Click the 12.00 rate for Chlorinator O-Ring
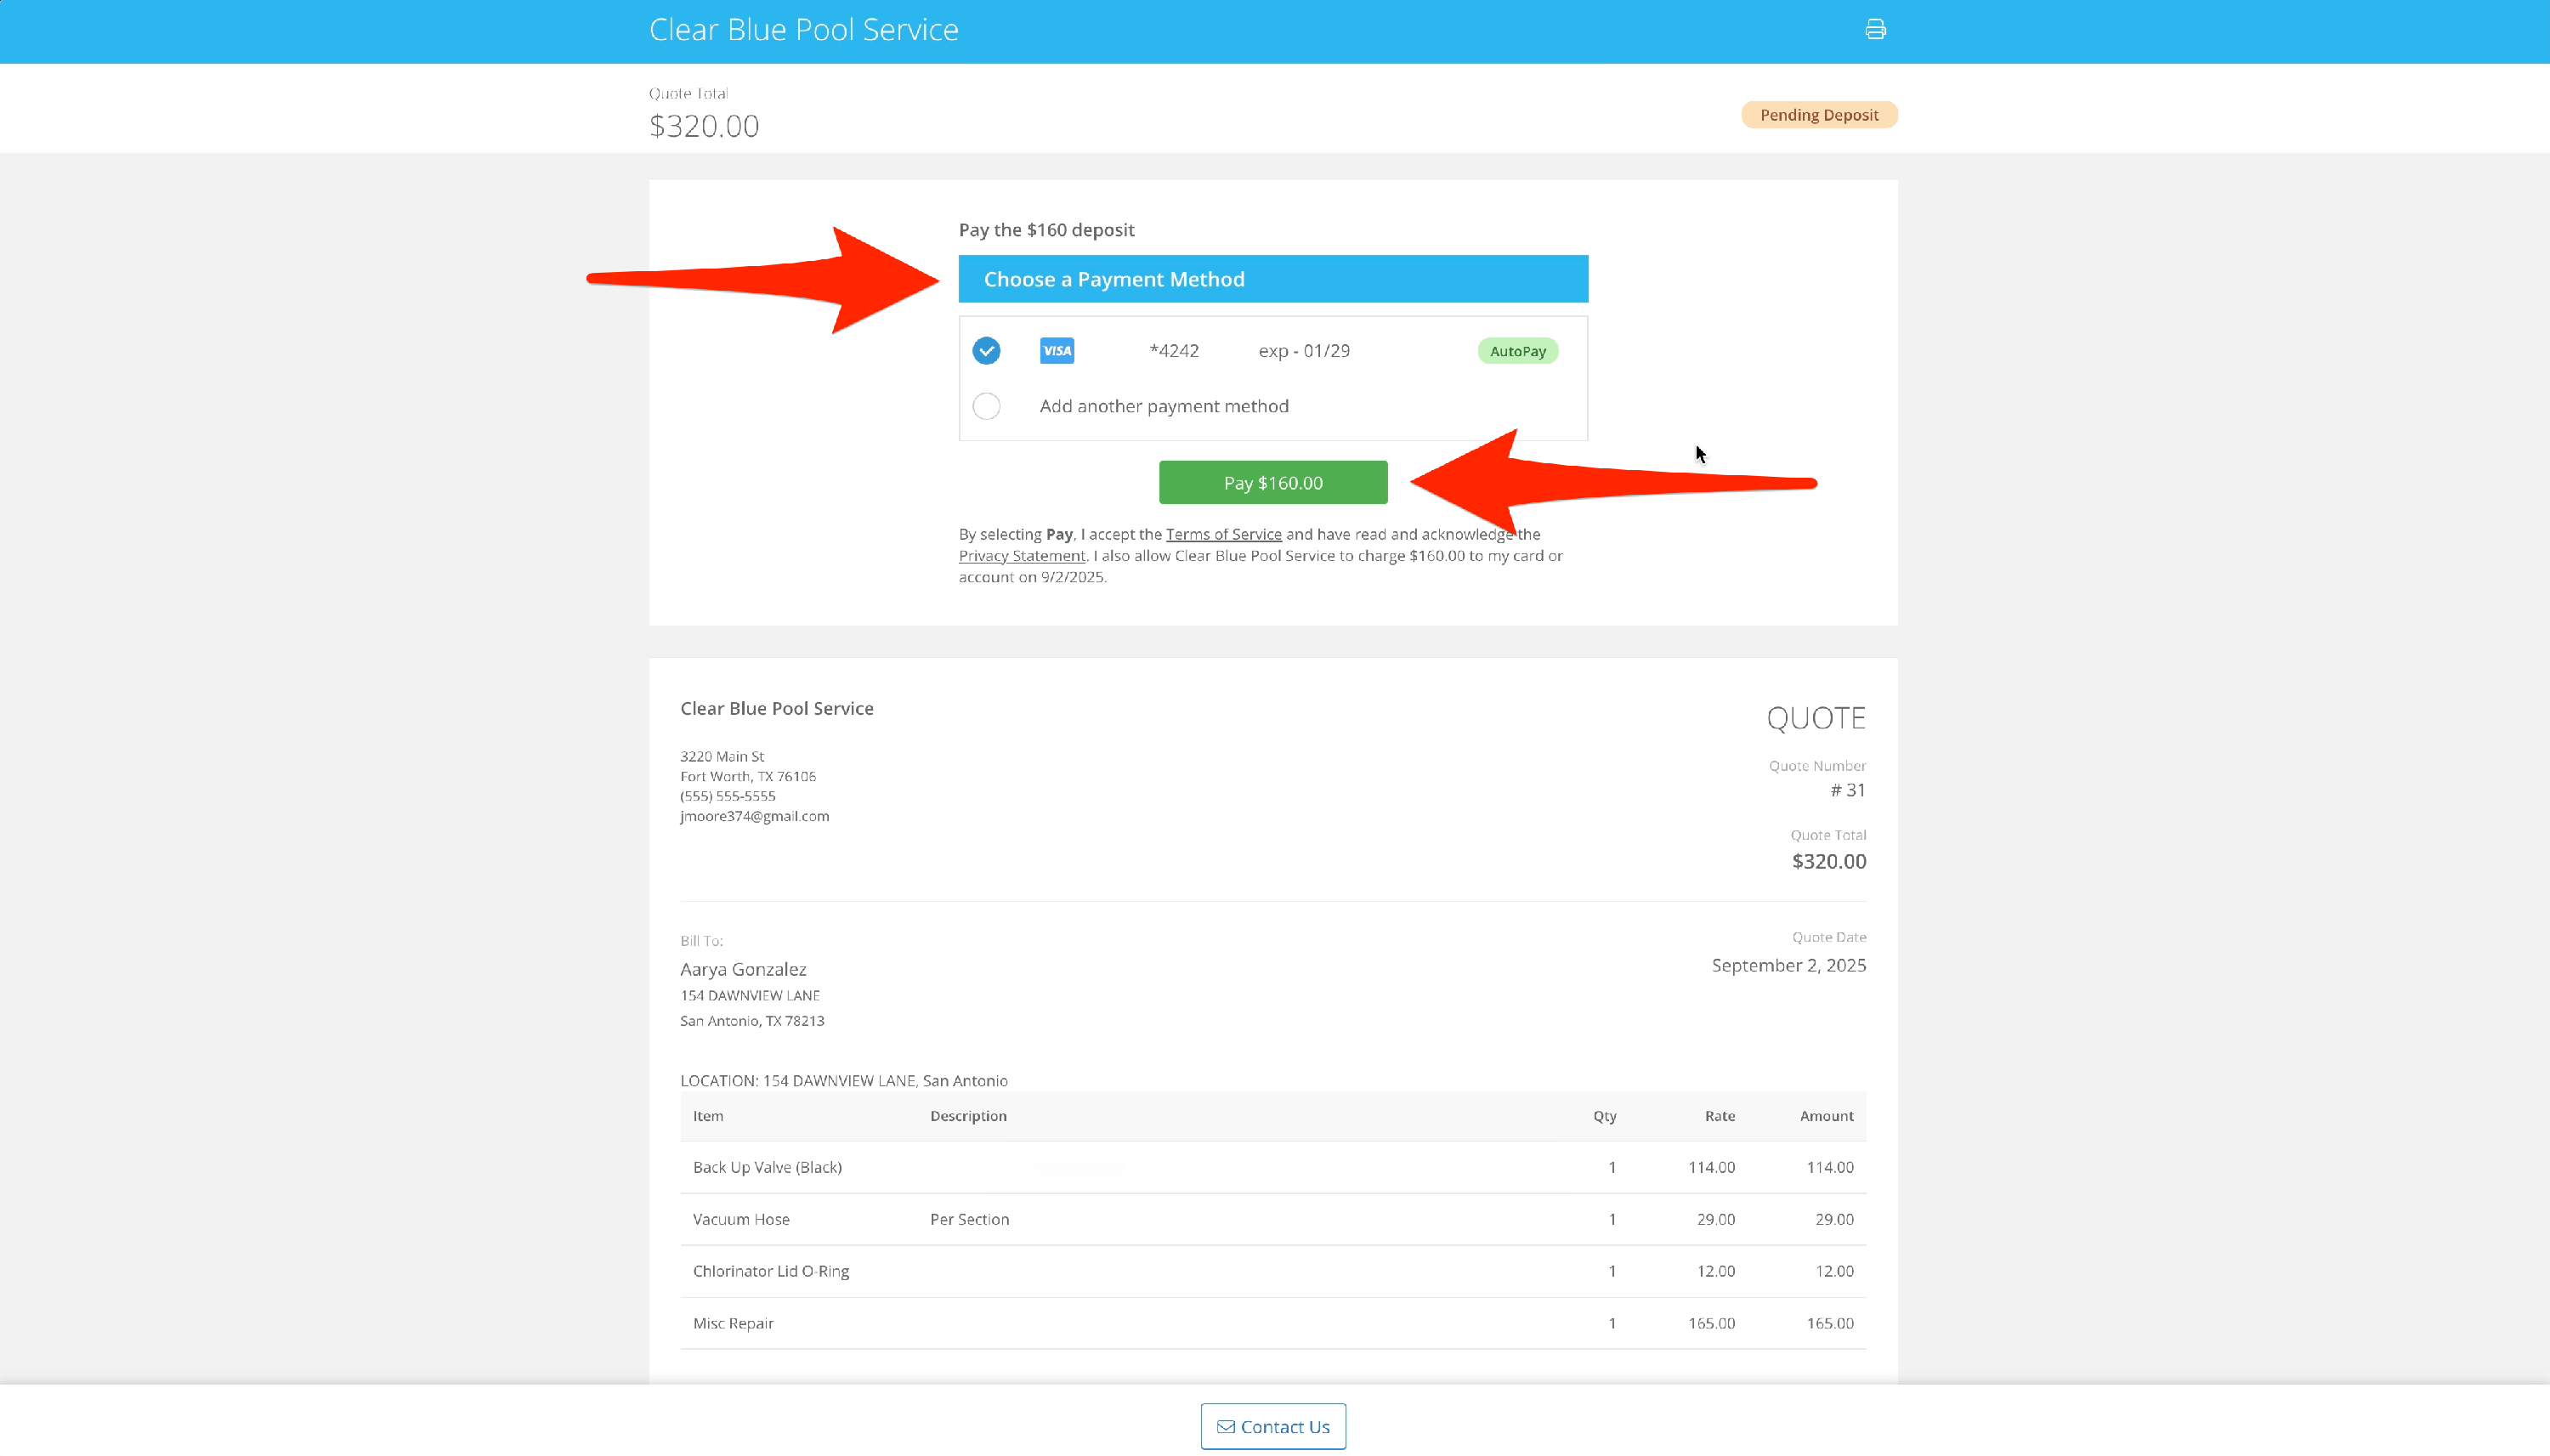 click(1716, 1271)
